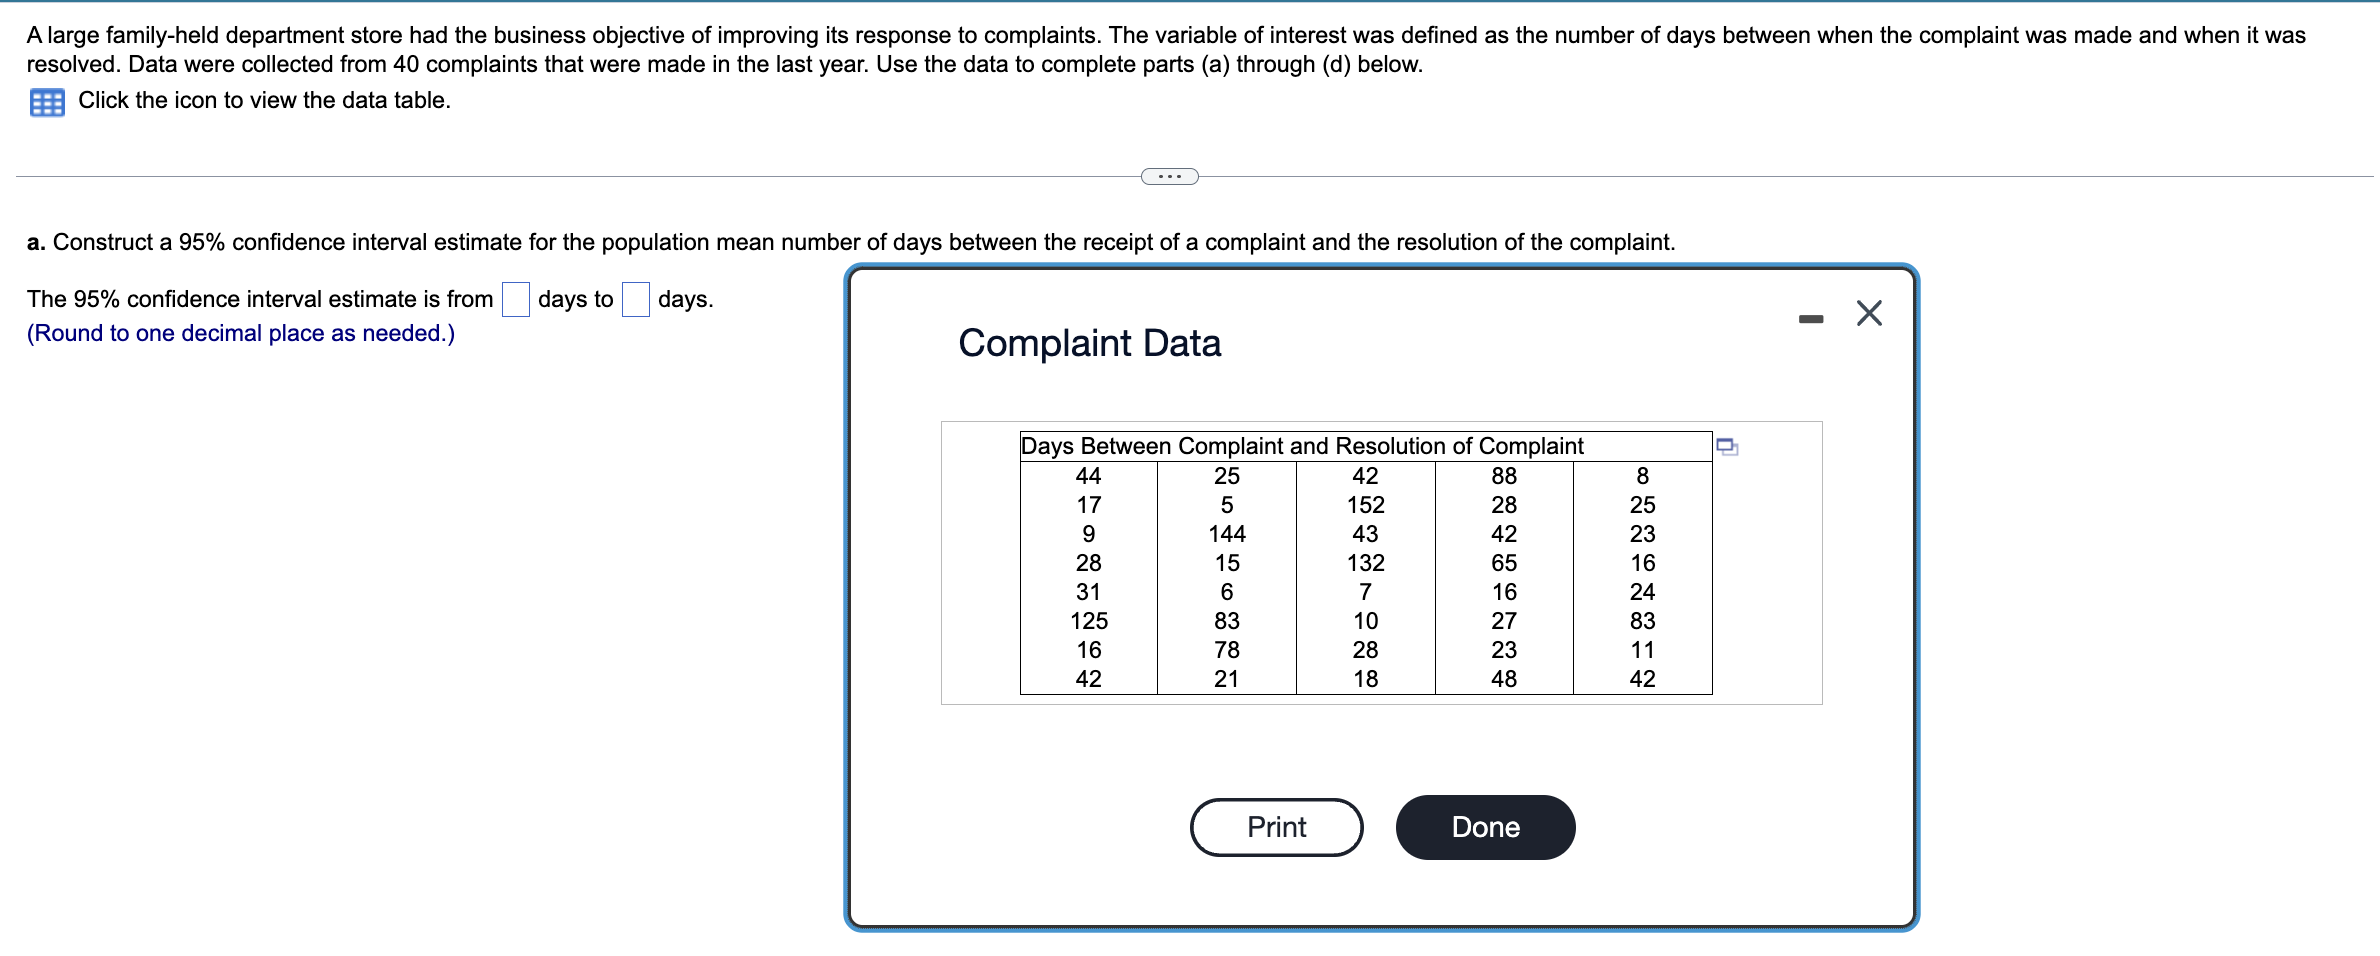Select the Complaint Data title text
This screenshot has width=2380, height=956.
point(1089,343)
